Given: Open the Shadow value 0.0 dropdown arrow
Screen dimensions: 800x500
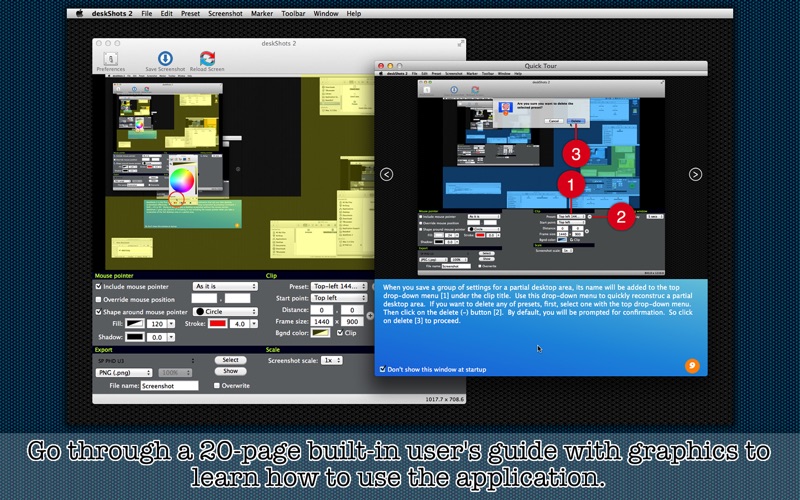Looking at the screenshot, I should 171,337.
